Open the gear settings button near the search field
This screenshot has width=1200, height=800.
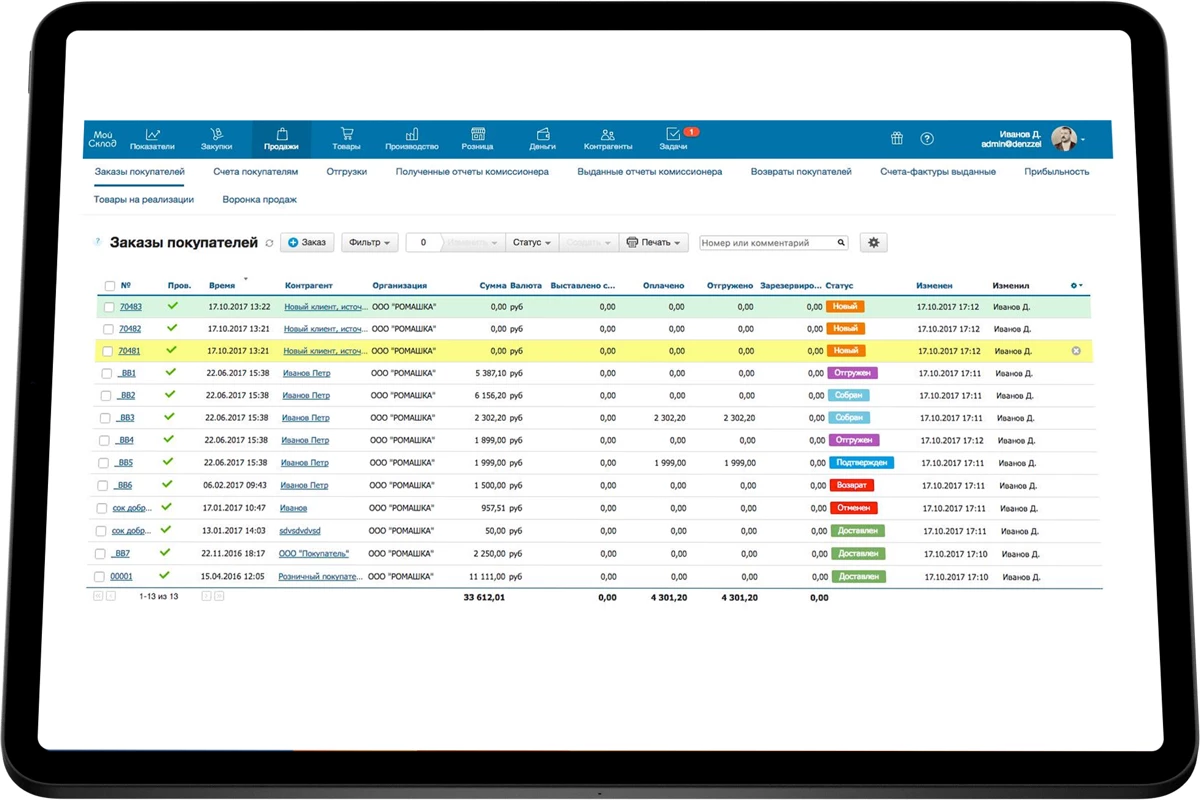[x=873, y=242]
